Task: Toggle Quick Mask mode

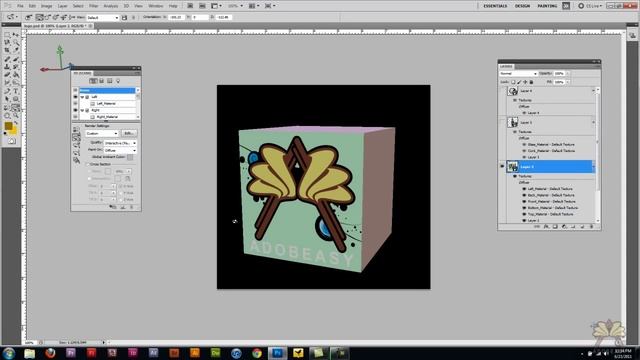Action: [11, 141]
